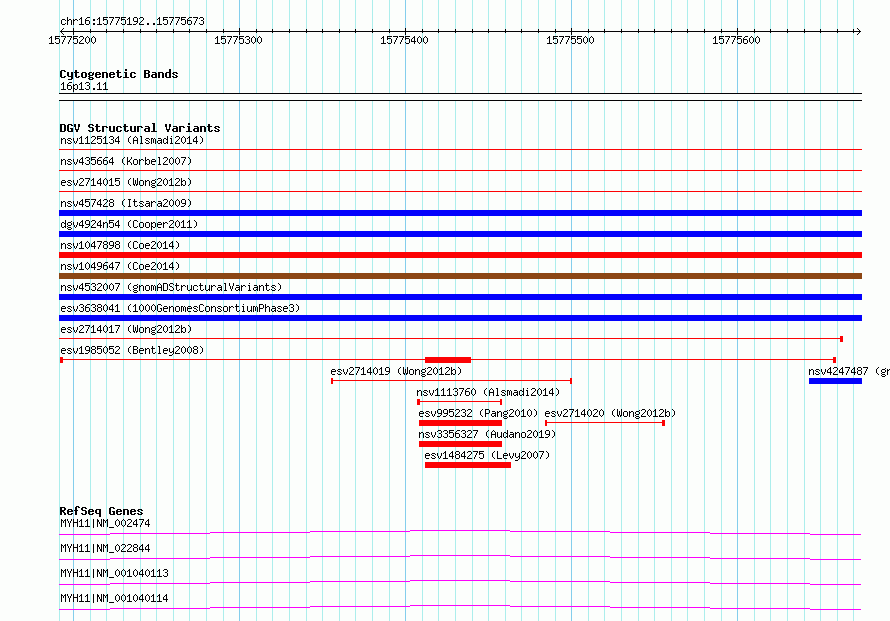Open nsv3356327 (Audano2019) label
The height and width of the screenshot is (621, 890).
tap(487, 434)
